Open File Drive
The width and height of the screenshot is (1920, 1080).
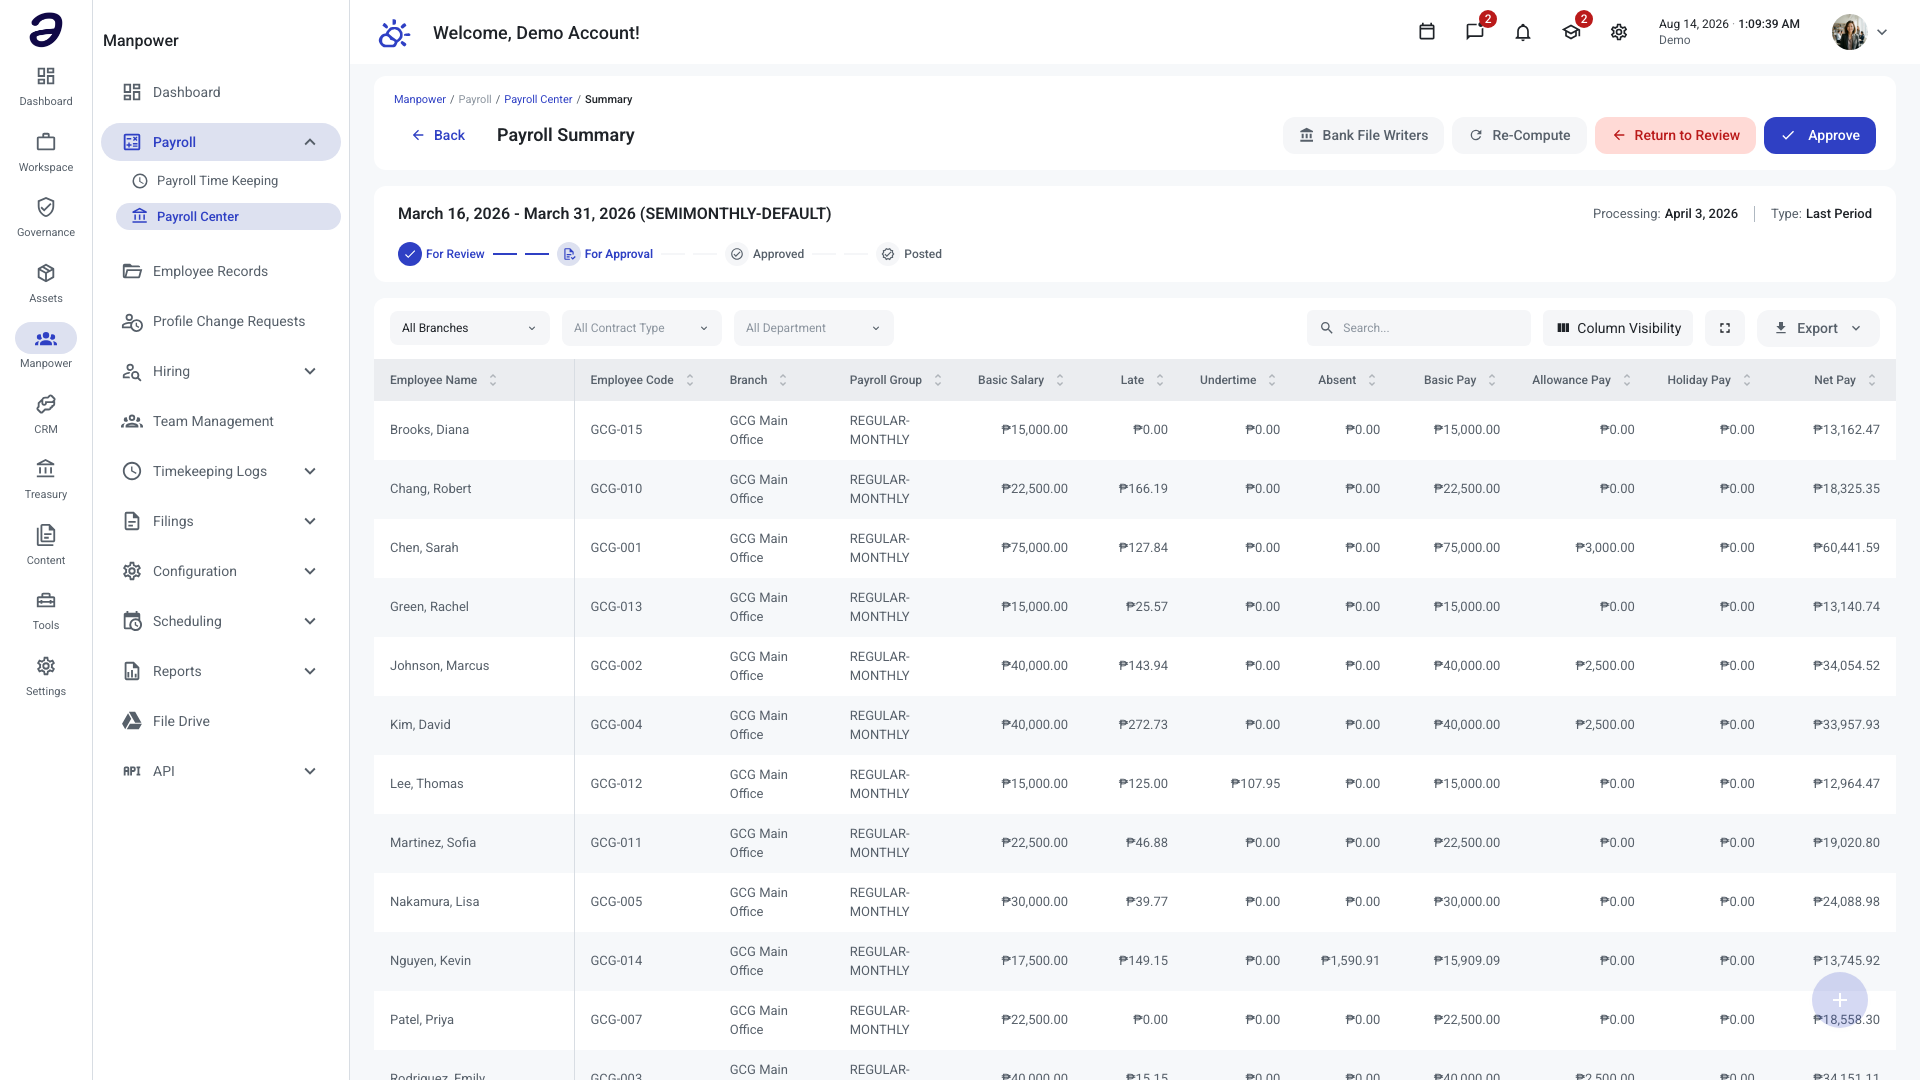tap(220, 721)
